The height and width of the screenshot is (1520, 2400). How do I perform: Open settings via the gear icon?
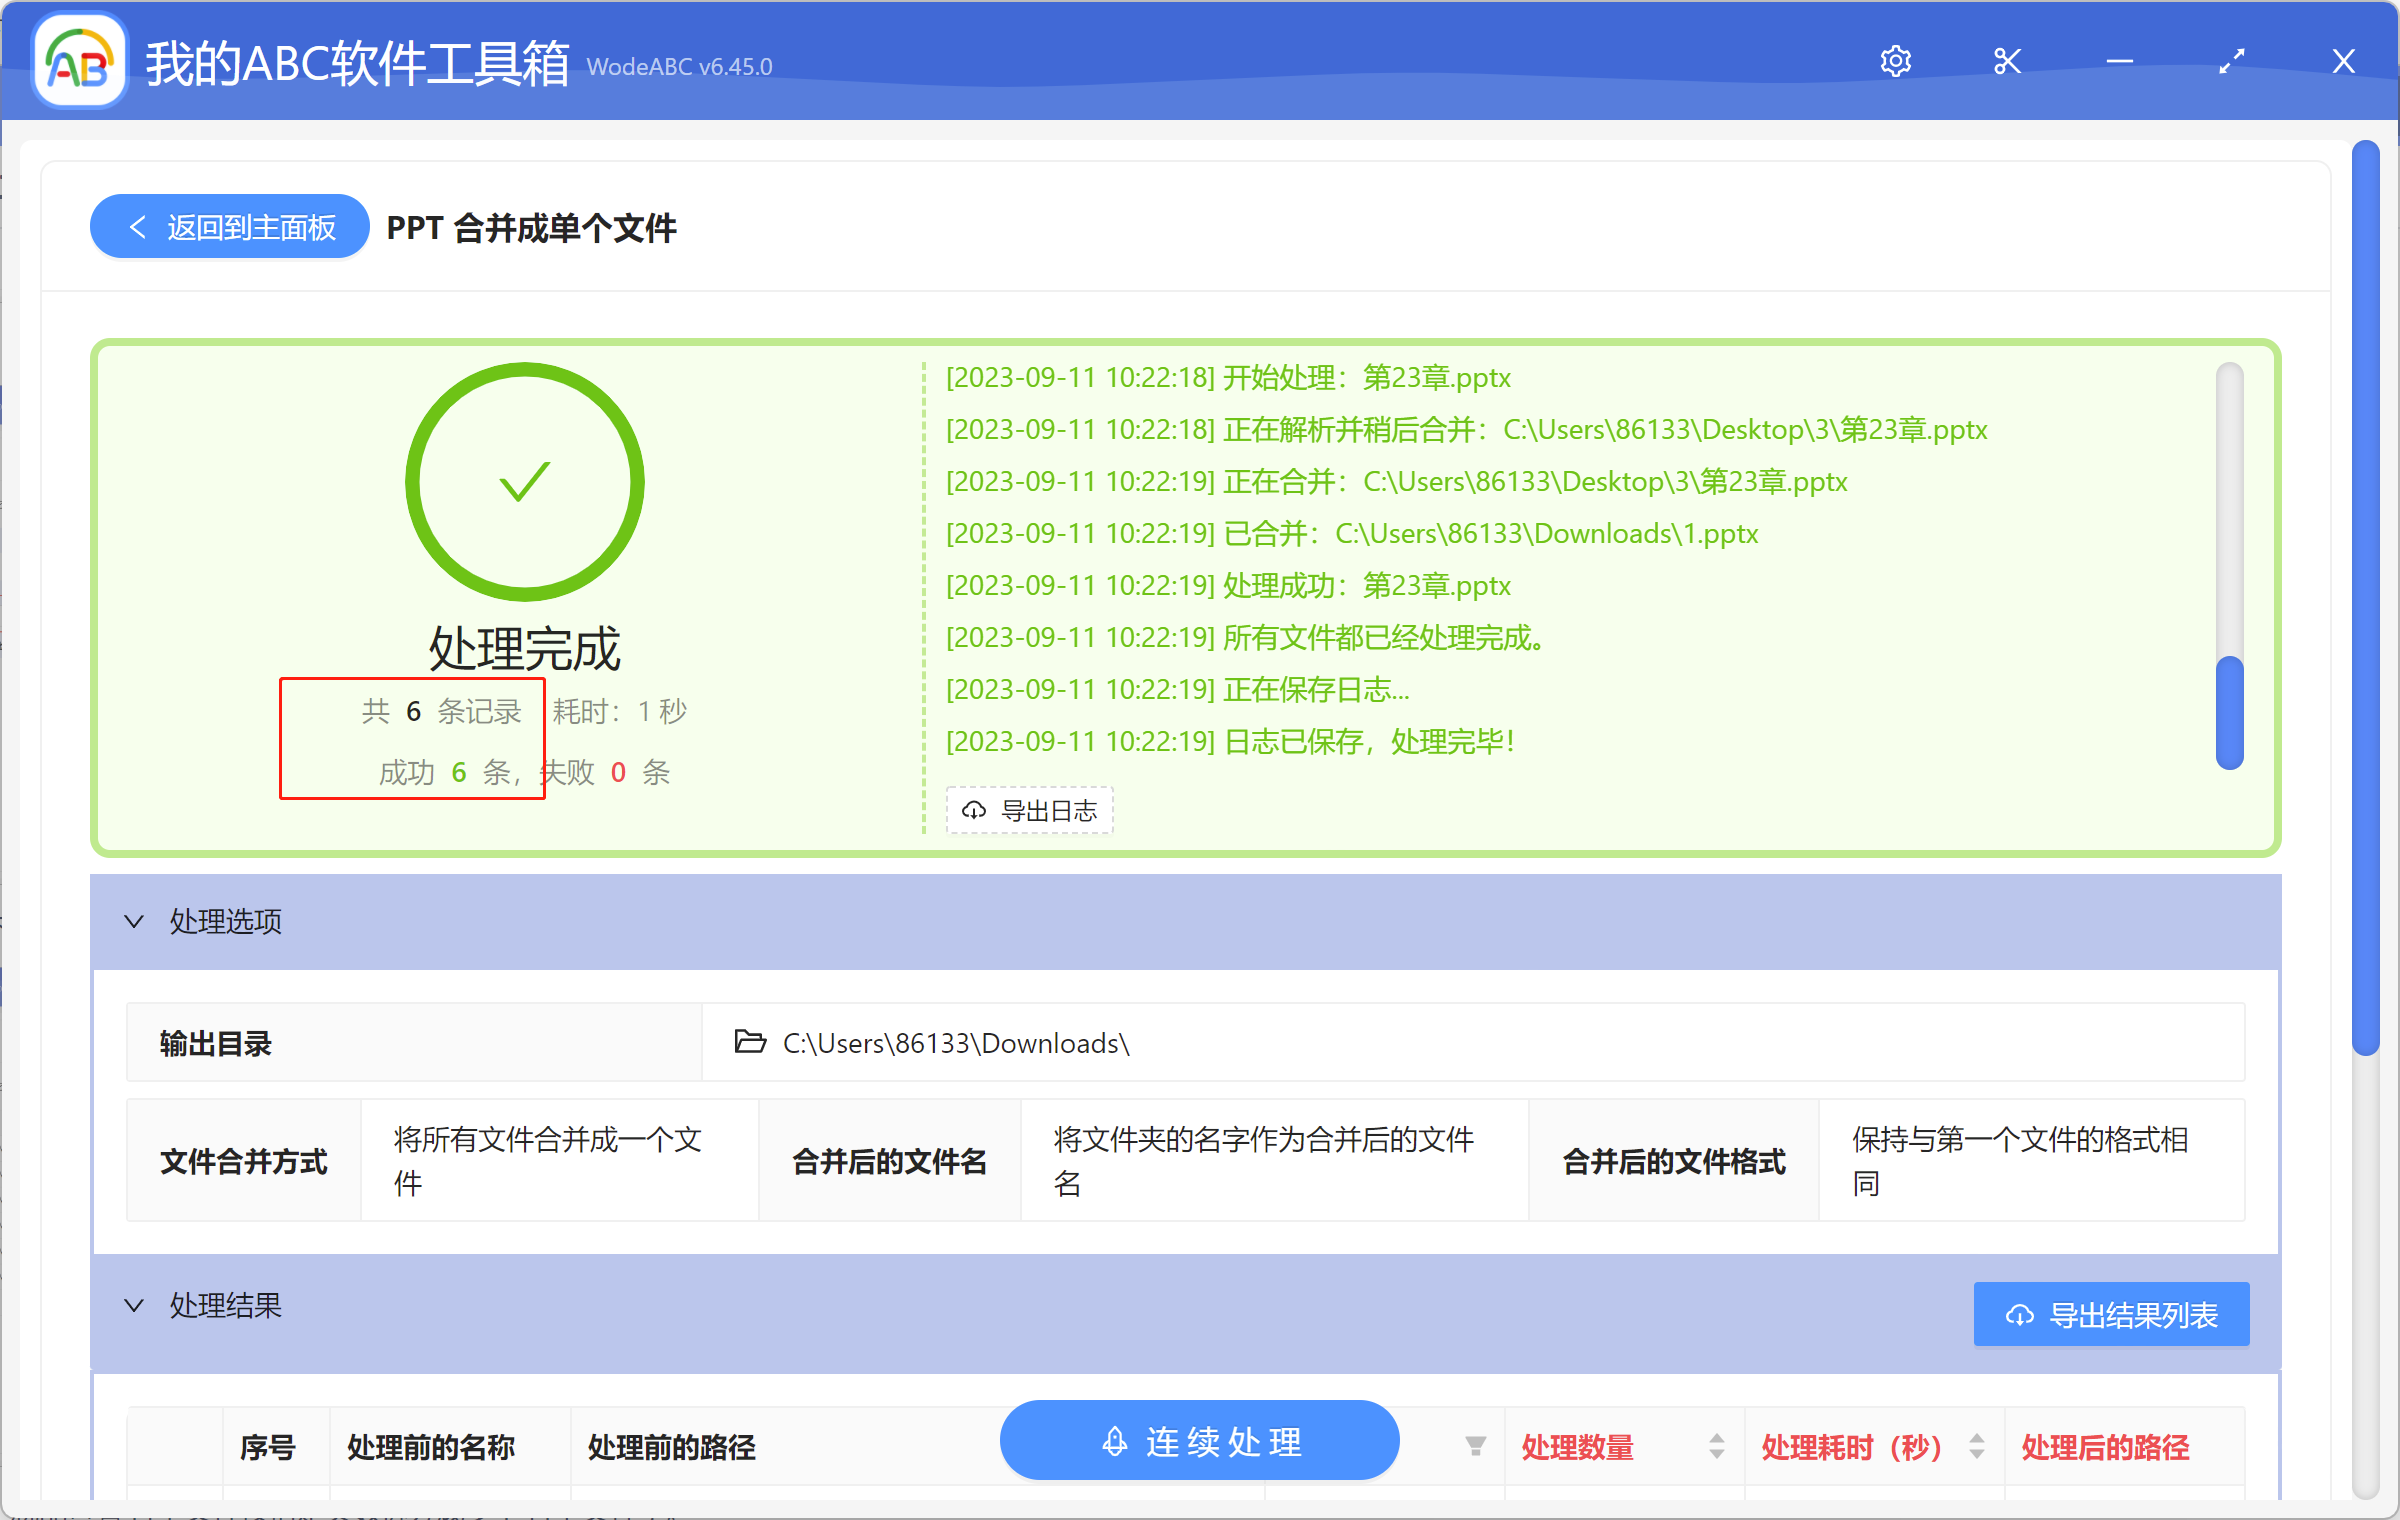(1895, 62)
